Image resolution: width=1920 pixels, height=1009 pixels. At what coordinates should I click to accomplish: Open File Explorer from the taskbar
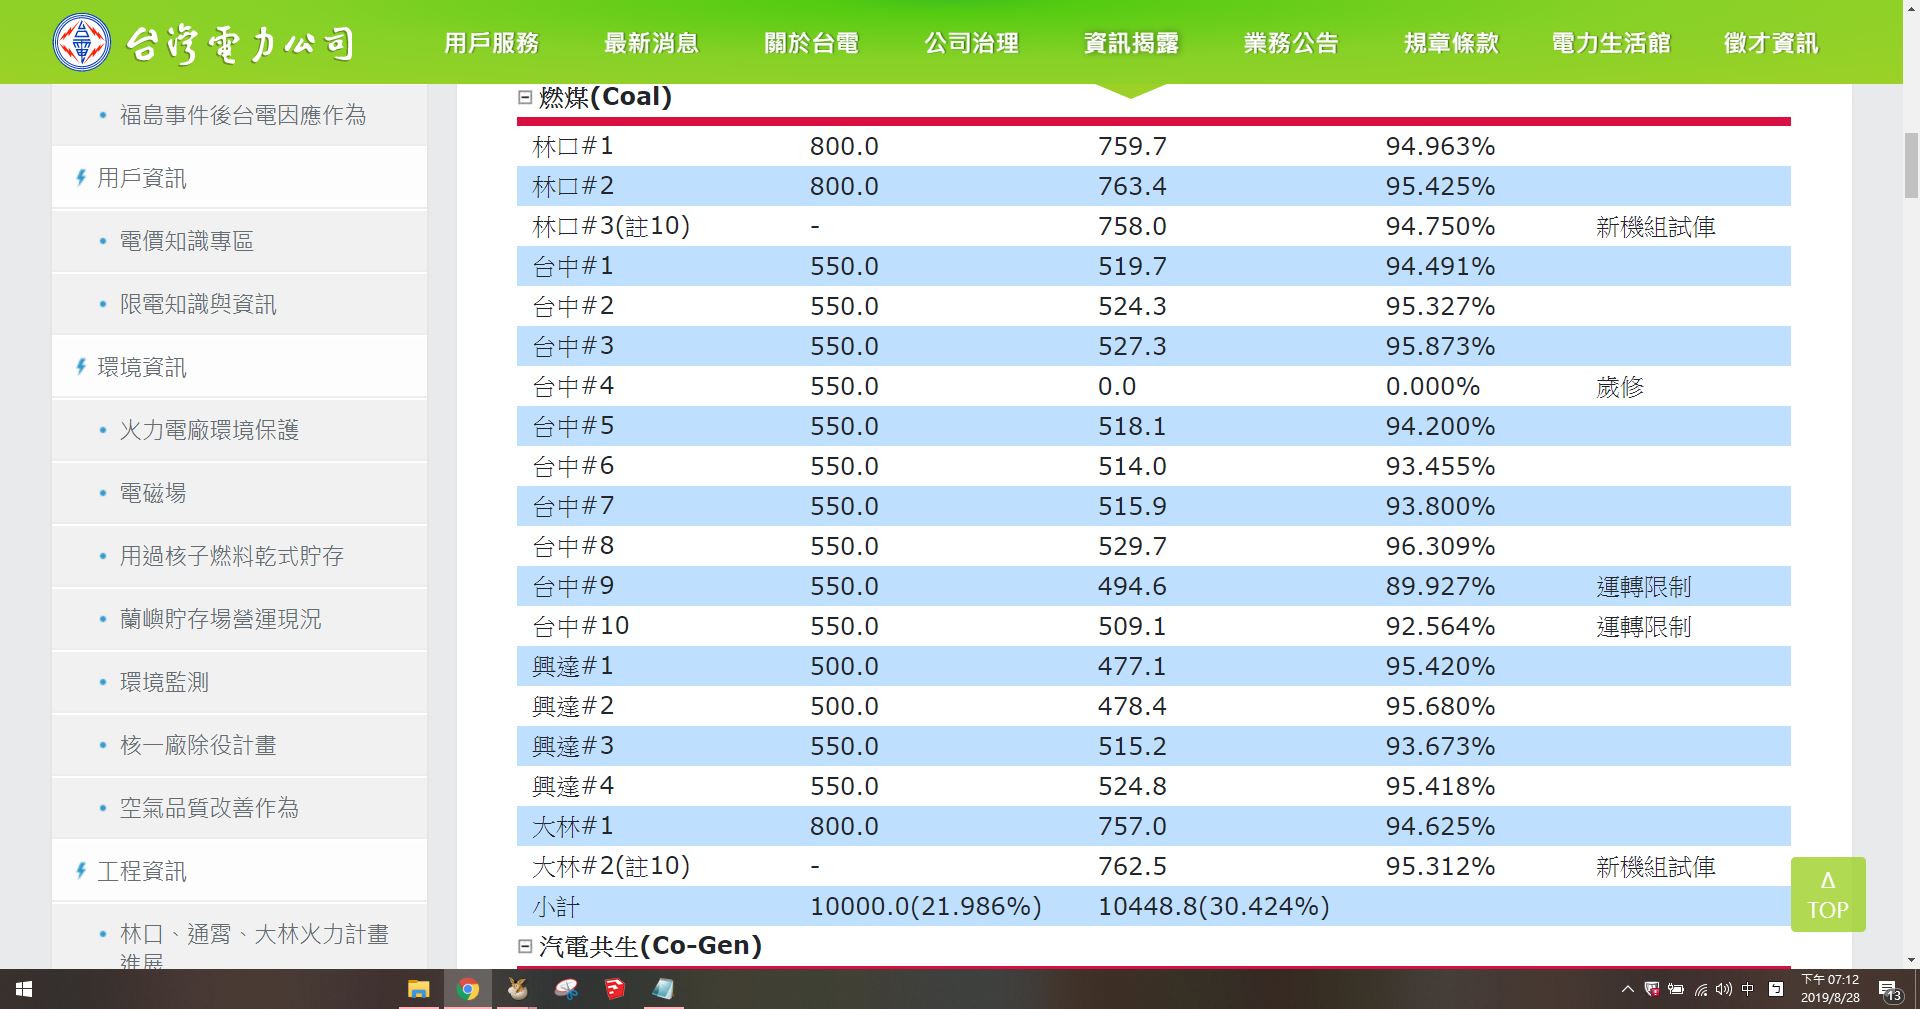[x=418, y=989]
